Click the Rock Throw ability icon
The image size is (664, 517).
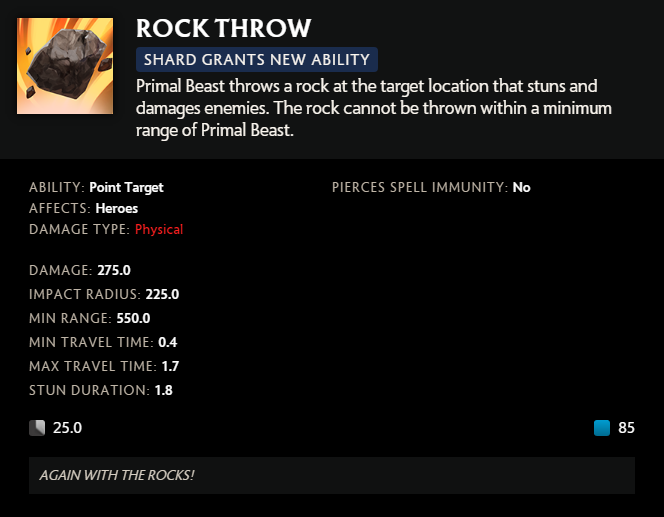point(65,66)
